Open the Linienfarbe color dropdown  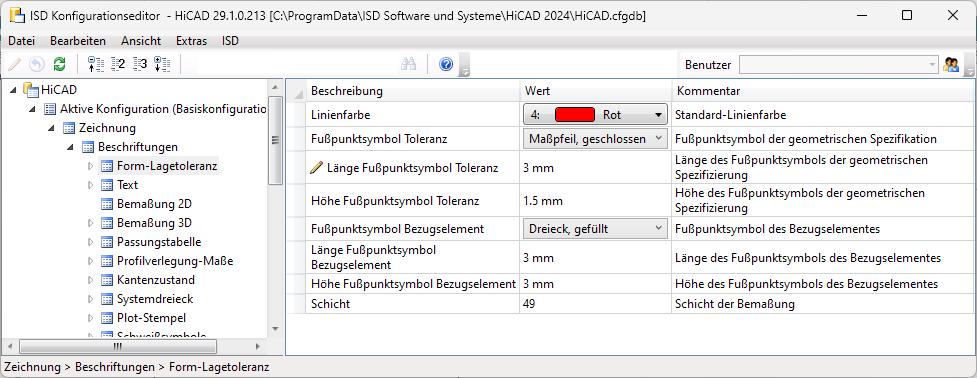[x=594, y=115]
